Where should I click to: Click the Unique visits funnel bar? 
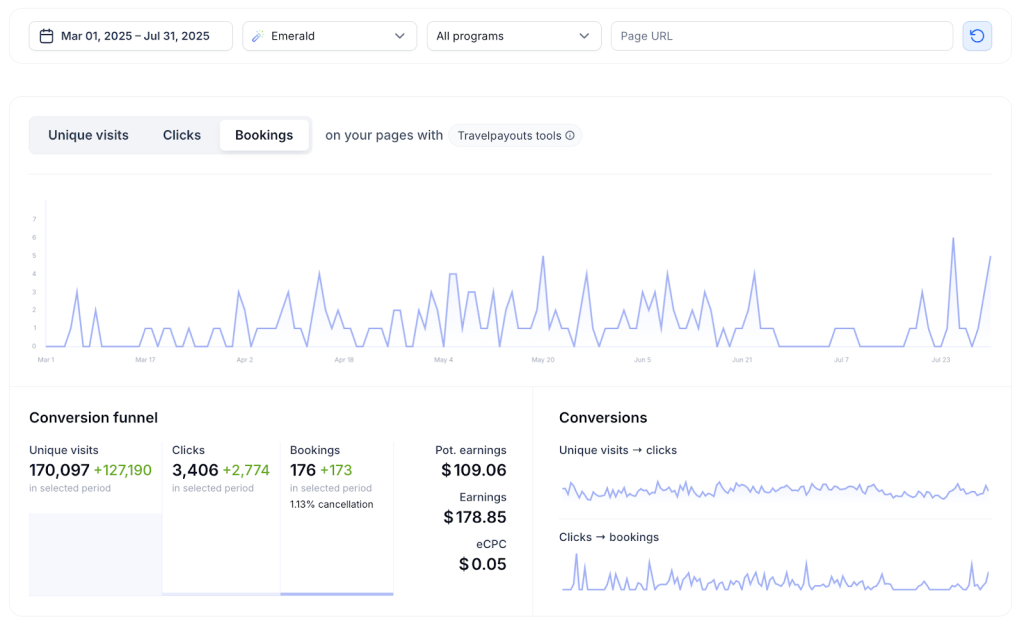point(95,554)
